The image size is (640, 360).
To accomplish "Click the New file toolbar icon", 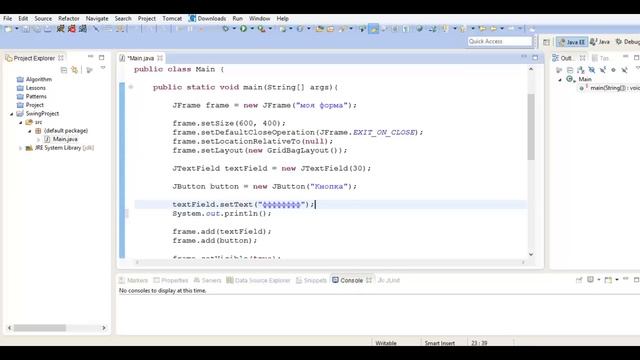I will click(x=7, y=29).
